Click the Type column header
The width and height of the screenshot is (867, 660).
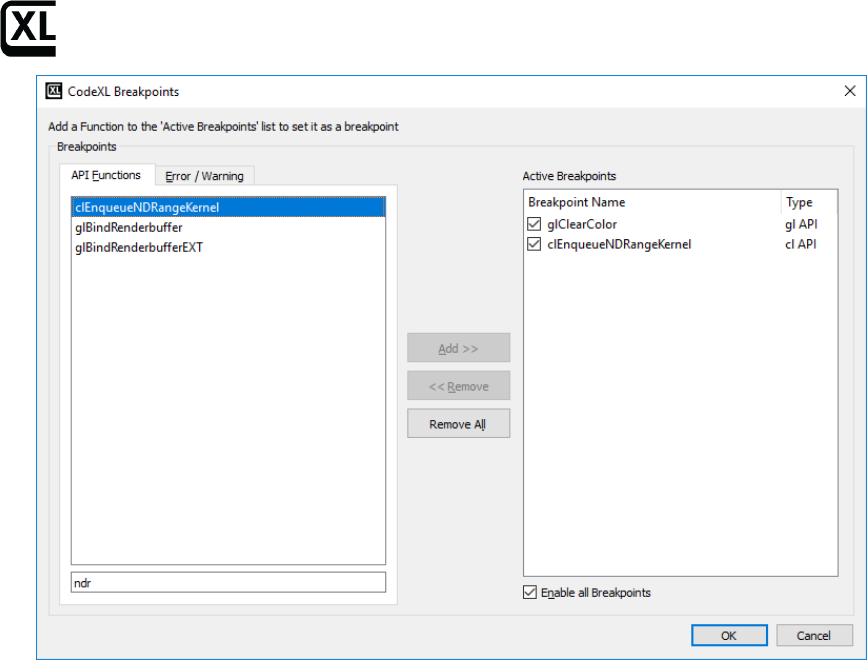point(809,202)
